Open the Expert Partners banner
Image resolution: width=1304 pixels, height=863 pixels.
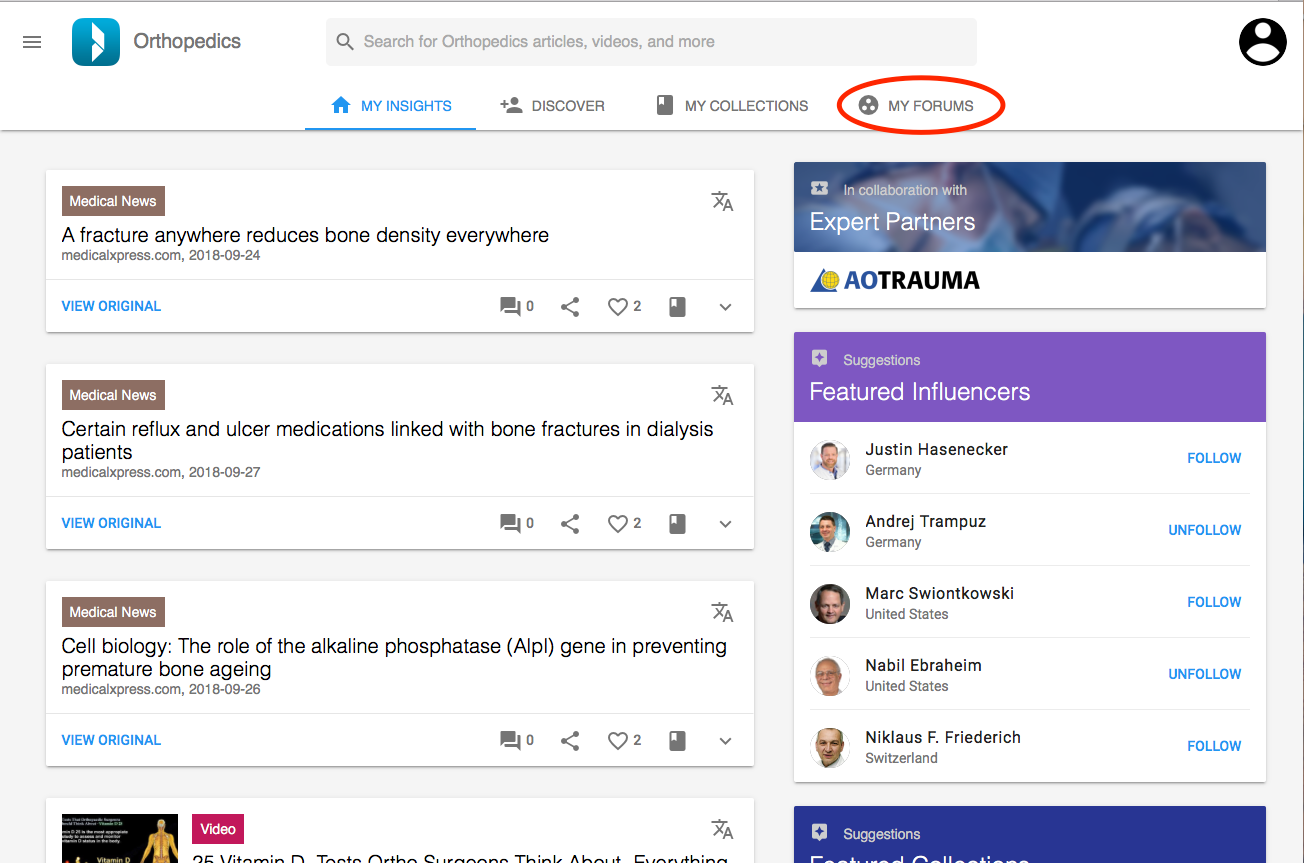tap(1030, 207)
